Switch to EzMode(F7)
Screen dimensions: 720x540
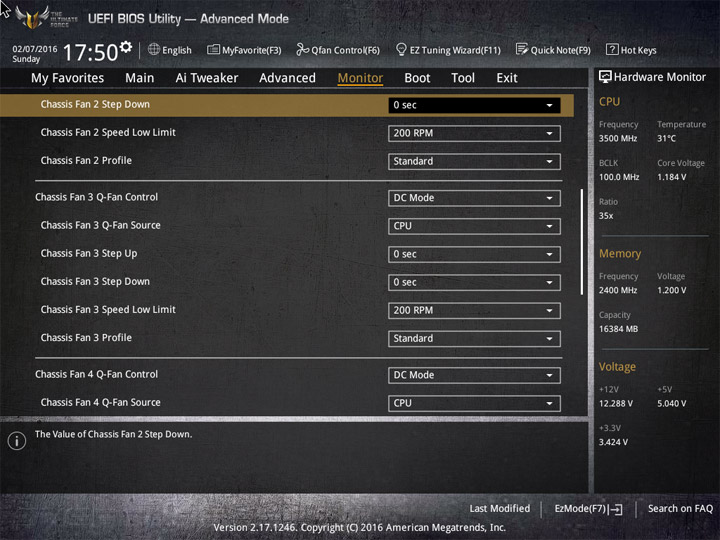tap(588, 509)
